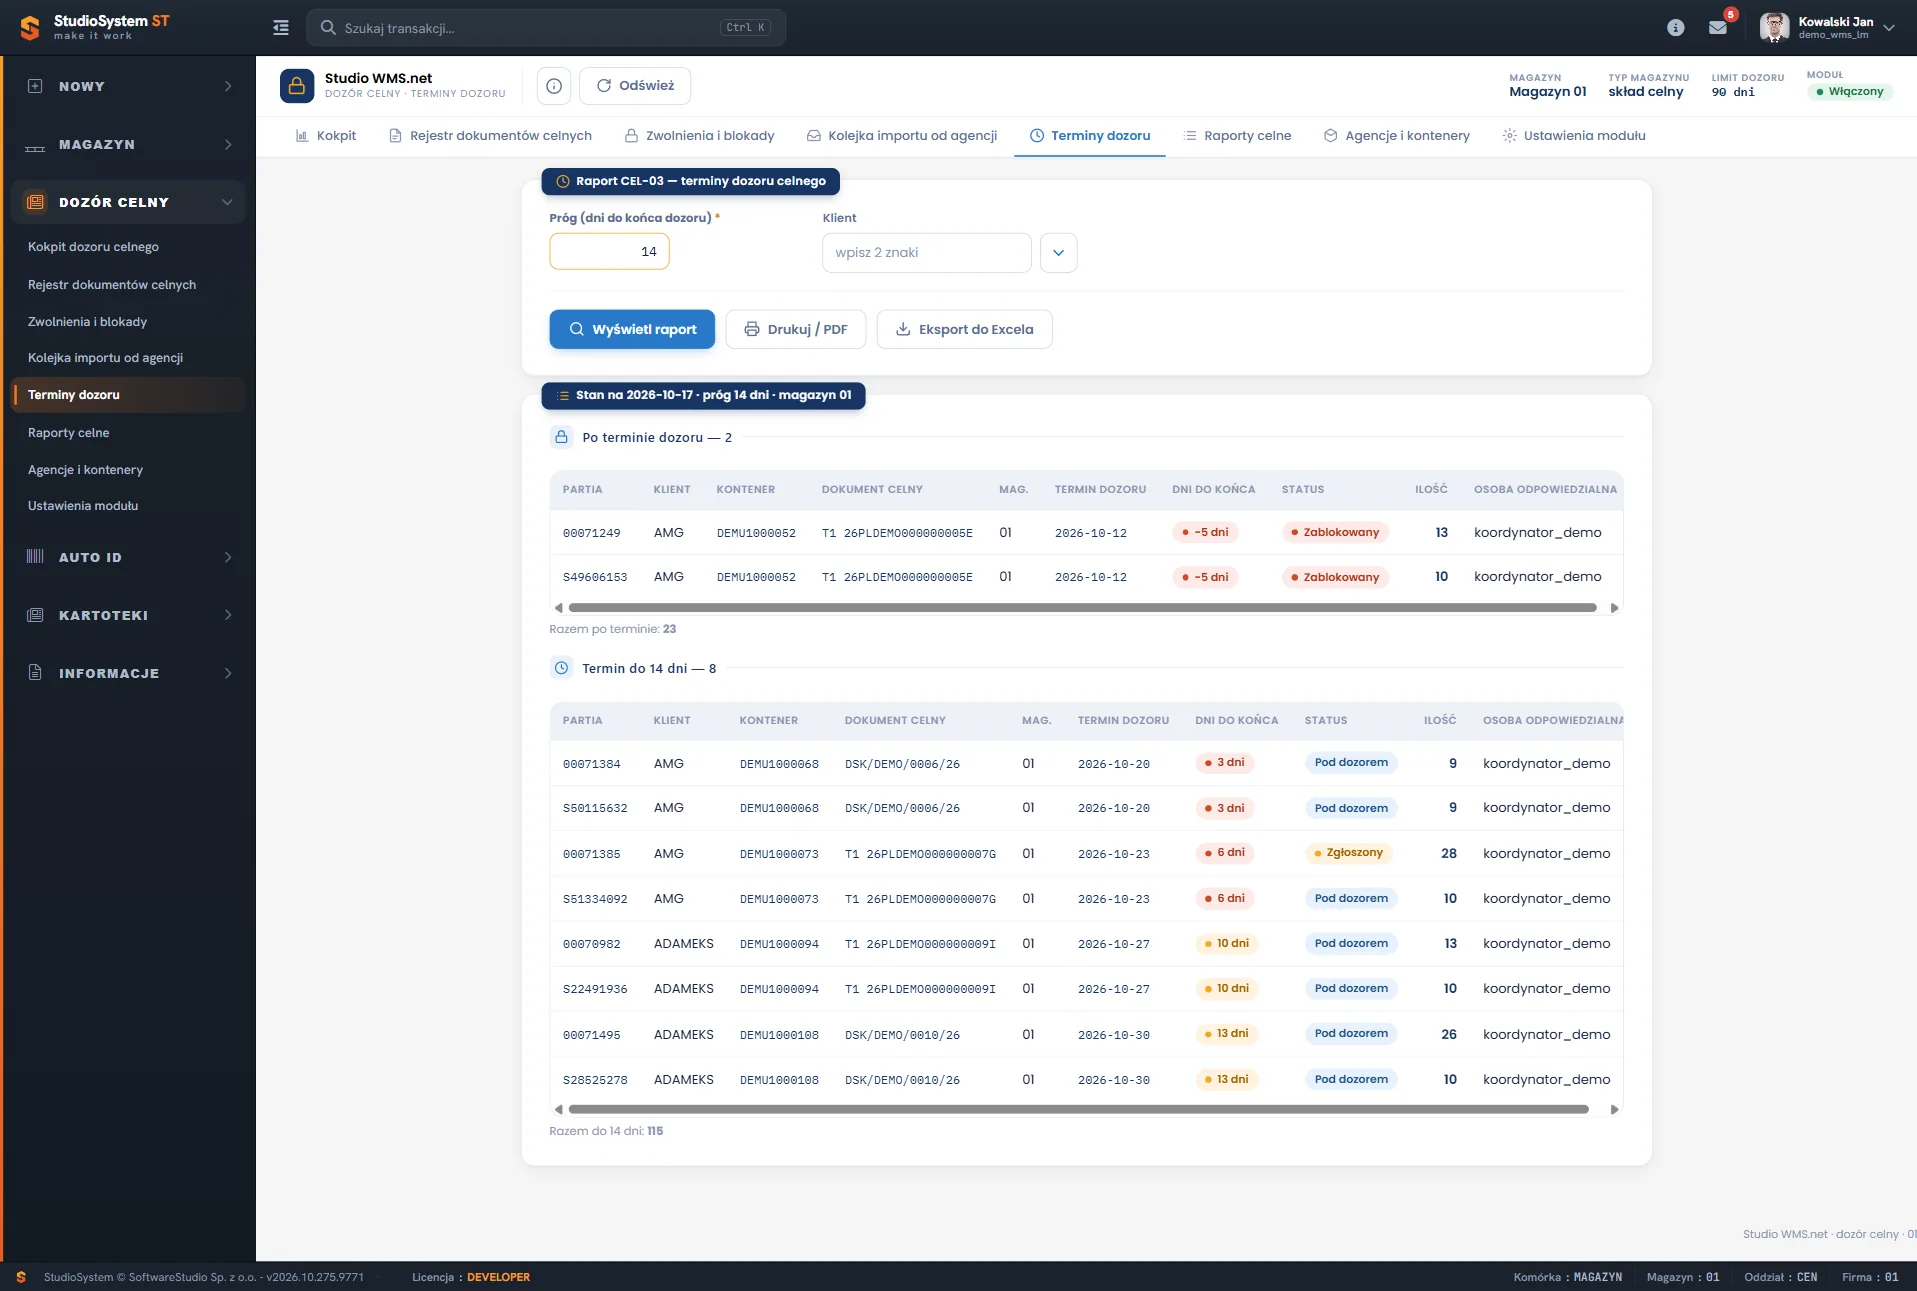Viewport: 1917px width, 1291px height.
Task: Open the mail notifications icon
Action: click(x=1718, y=28)
